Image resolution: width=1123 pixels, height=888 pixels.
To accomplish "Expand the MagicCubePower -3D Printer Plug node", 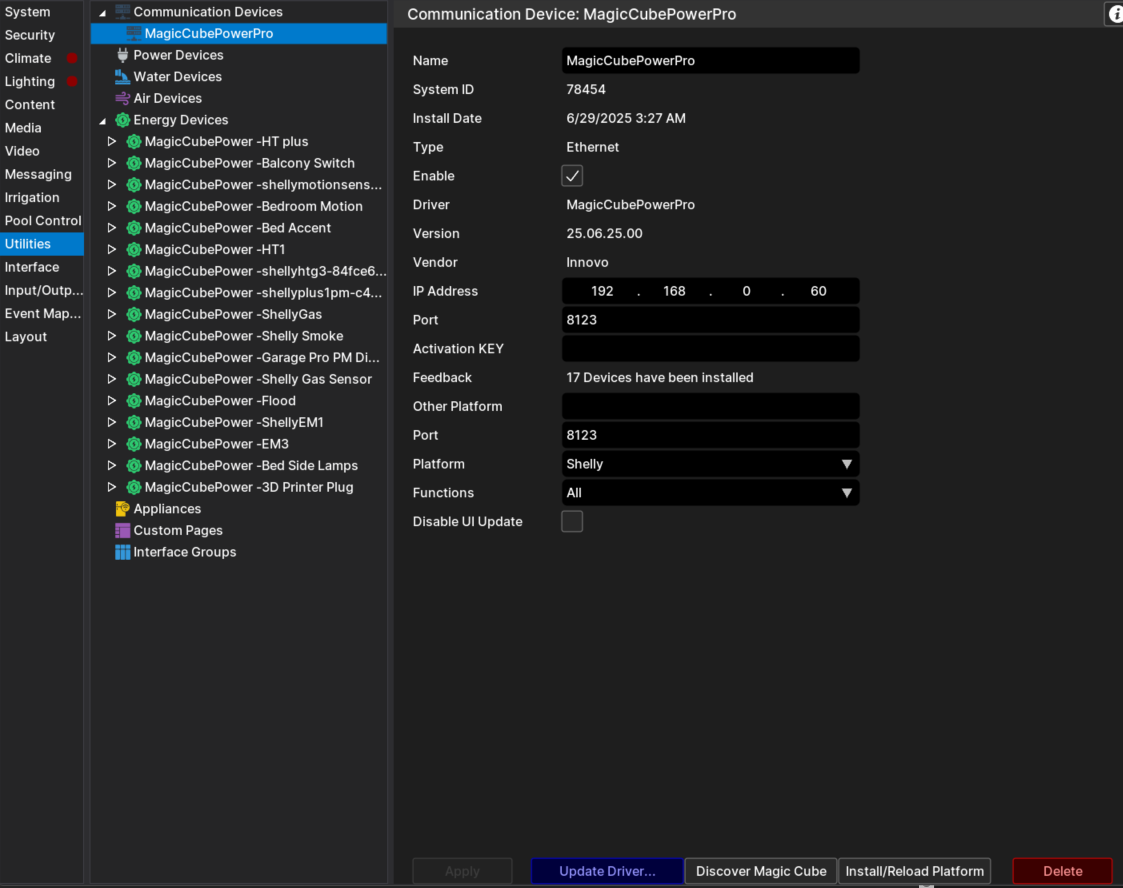I will [x=112, y=487].
